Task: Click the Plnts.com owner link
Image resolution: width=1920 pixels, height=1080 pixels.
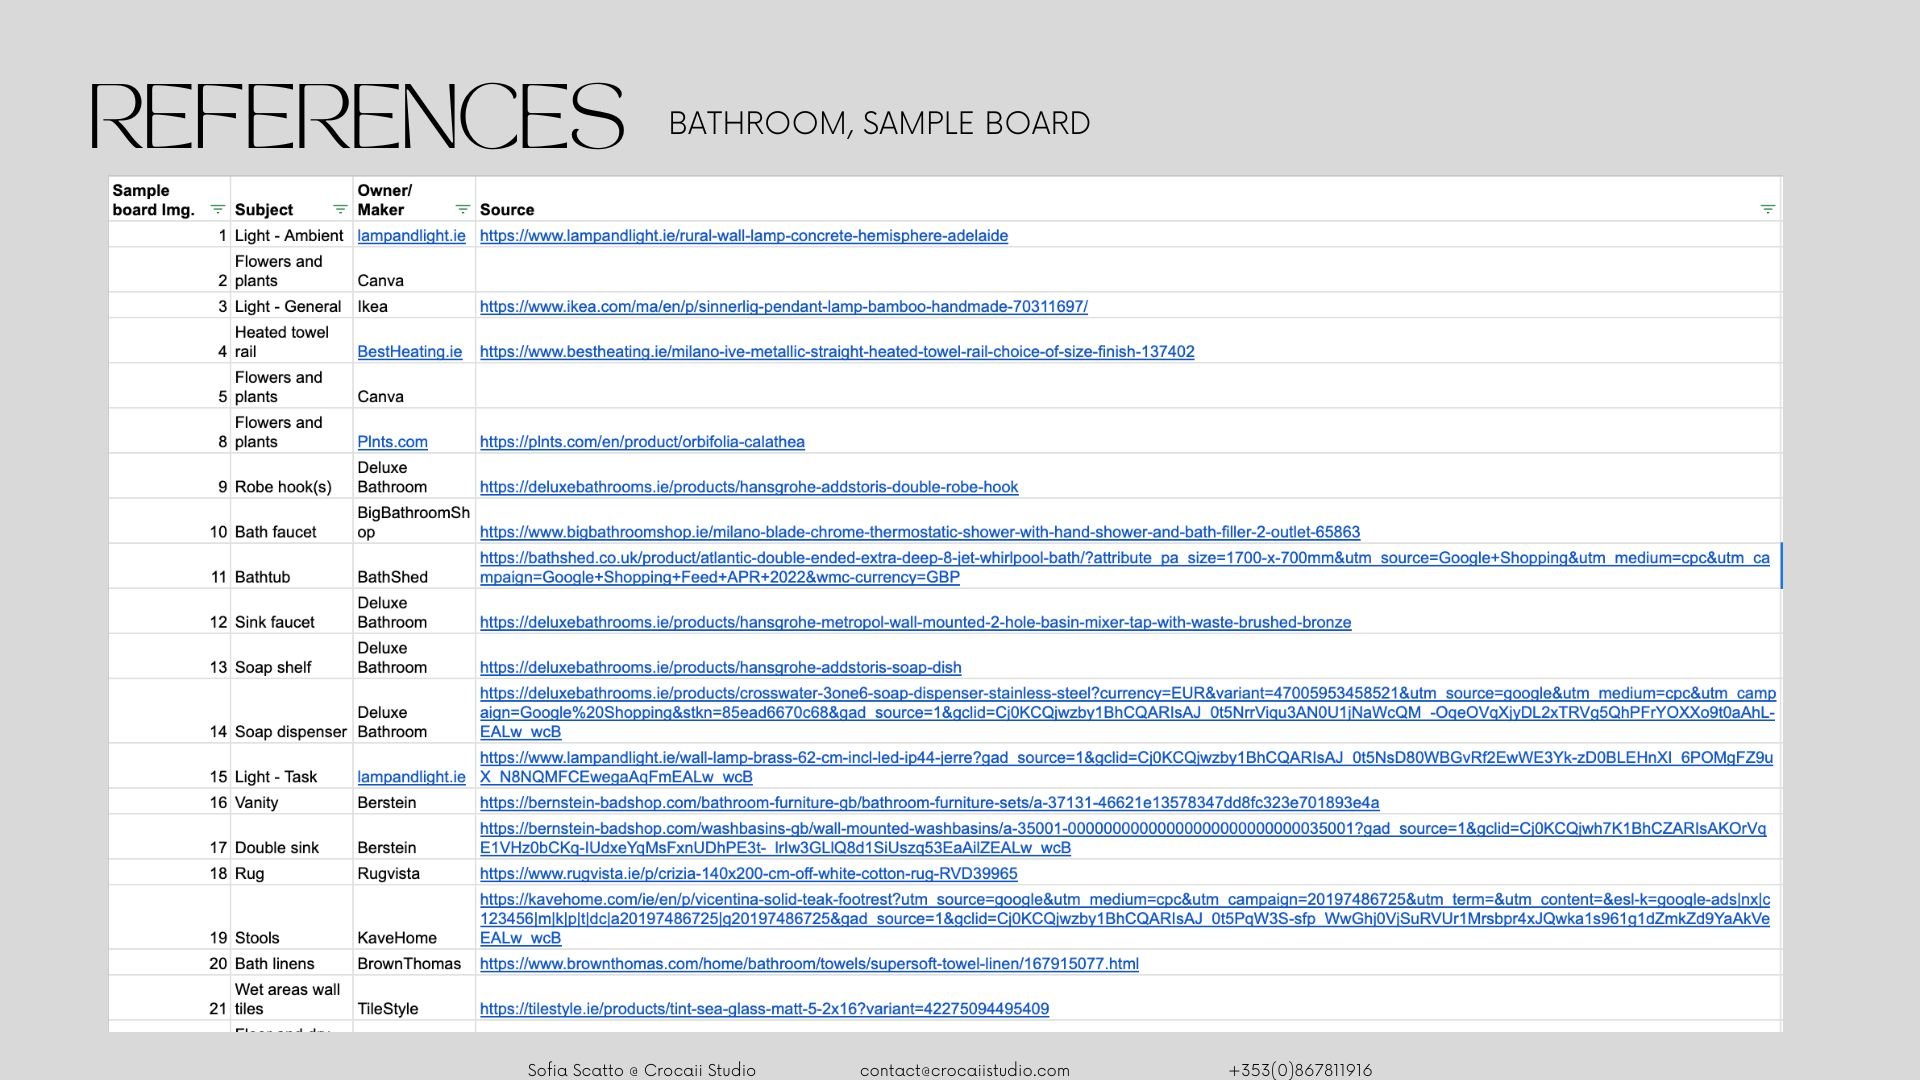Action: pos(392,442)
